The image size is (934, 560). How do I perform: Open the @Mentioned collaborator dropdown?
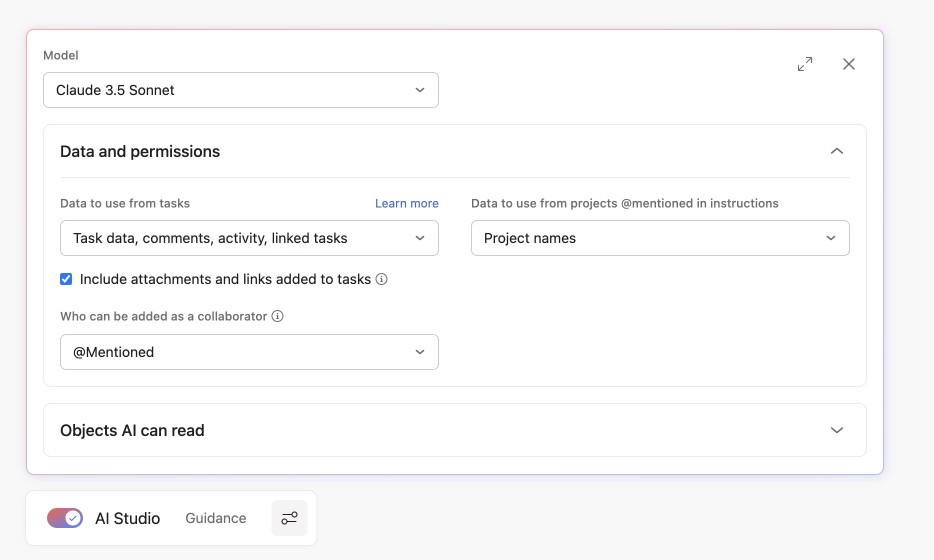pos(249,352)
